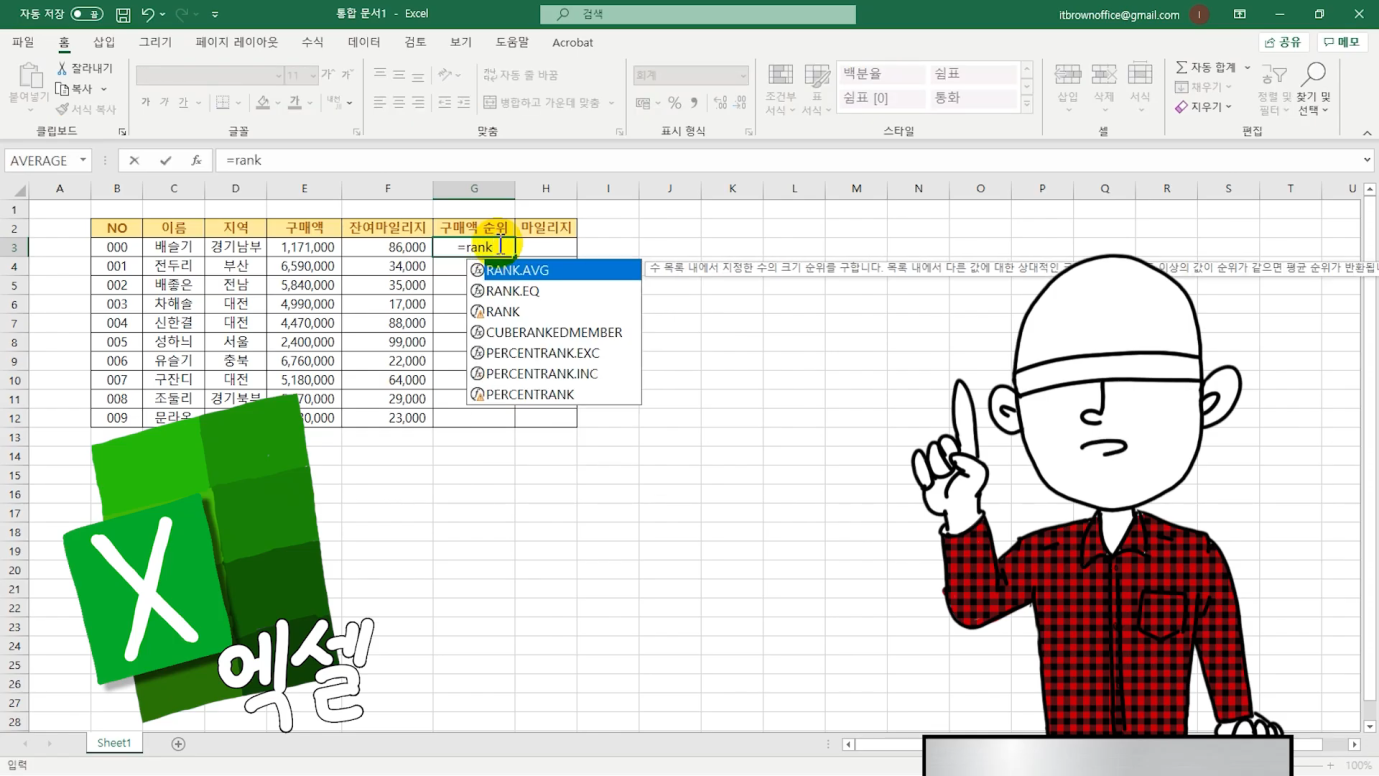The width and height of the screenshot is (1379, 776).
Task: Confirm formula entry with the check icon
Action: (x=165, y=160)
